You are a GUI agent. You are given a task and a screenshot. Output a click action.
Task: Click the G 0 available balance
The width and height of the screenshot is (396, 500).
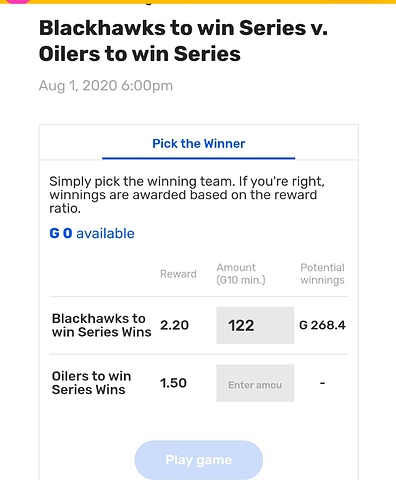click(x=92, y=233)
